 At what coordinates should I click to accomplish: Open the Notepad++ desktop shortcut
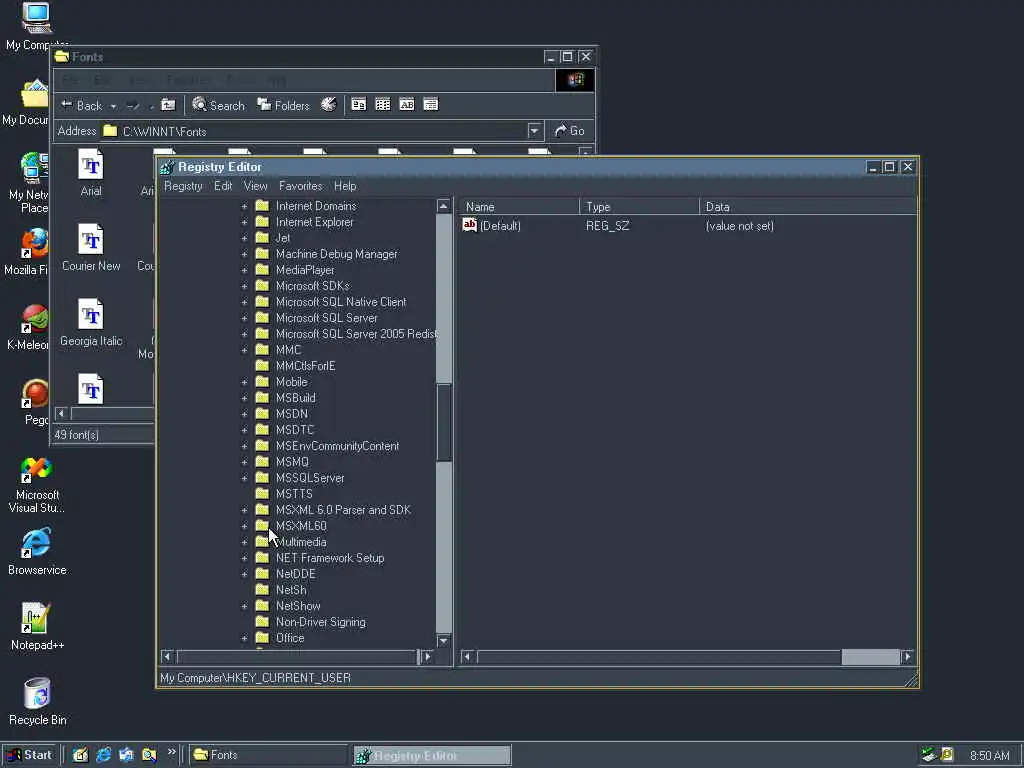pyautogui.click(x=37, y=627)
